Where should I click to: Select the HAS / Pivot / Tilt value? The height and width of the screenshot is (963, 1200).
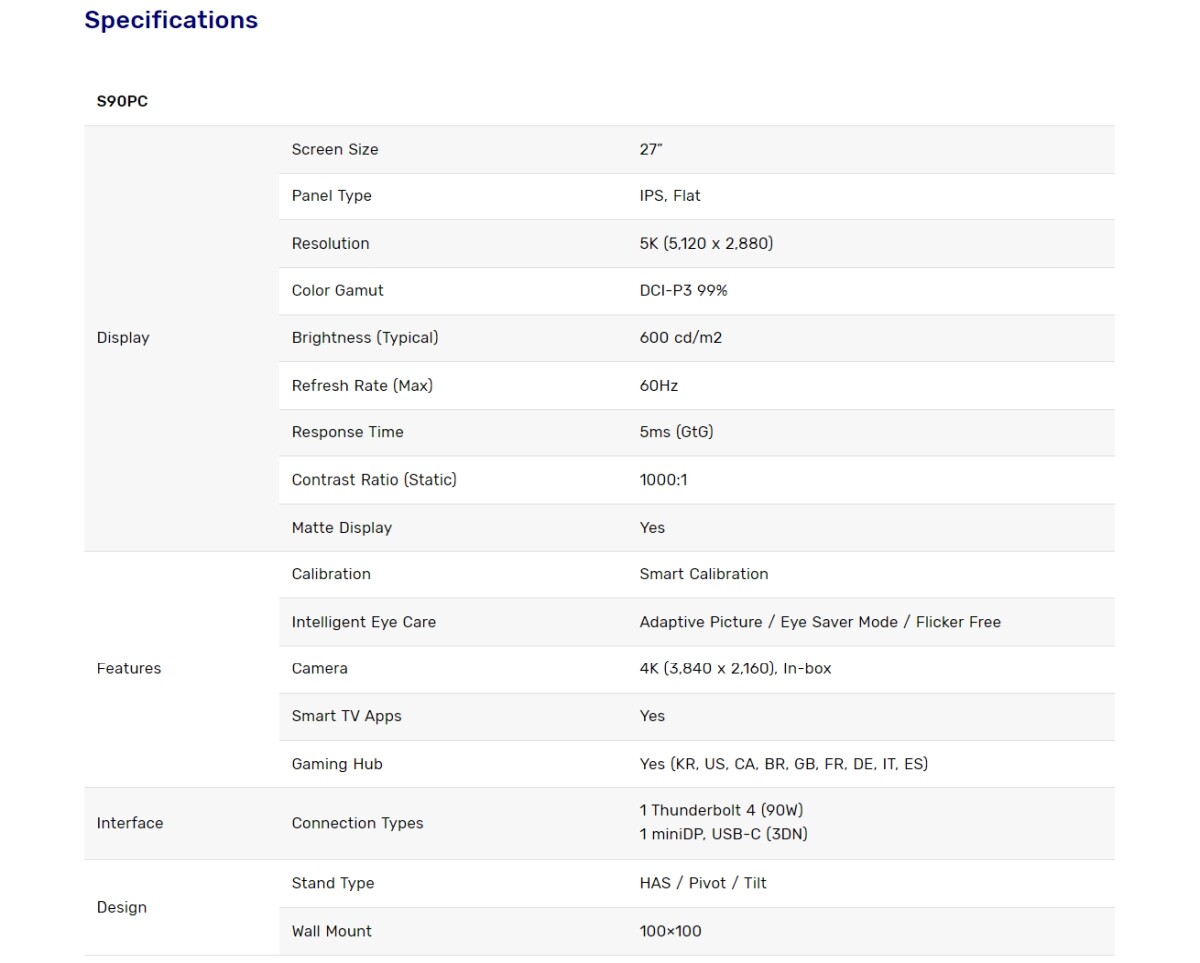[x=703, y=883]
